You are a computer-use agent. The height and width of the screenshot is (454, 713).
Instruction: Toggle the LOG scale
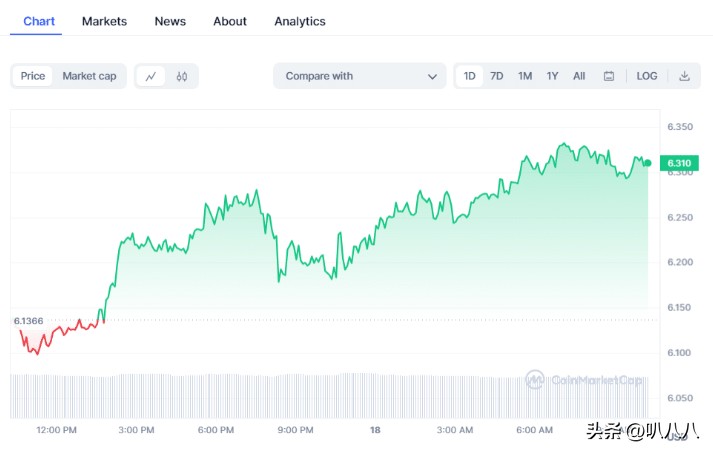(647, 76)
